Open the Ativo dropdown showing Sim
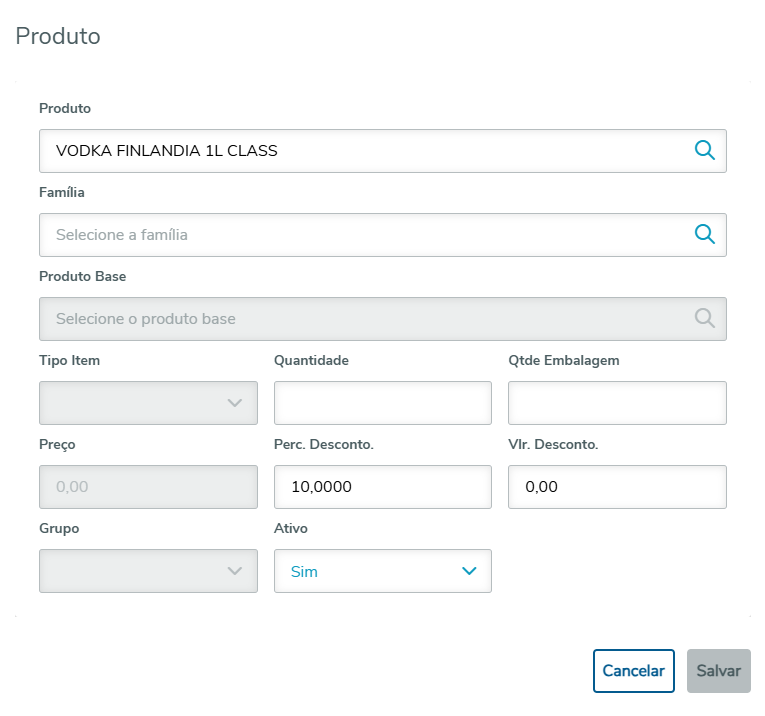Screen dimensions: 765x716 tap(383, 571)
